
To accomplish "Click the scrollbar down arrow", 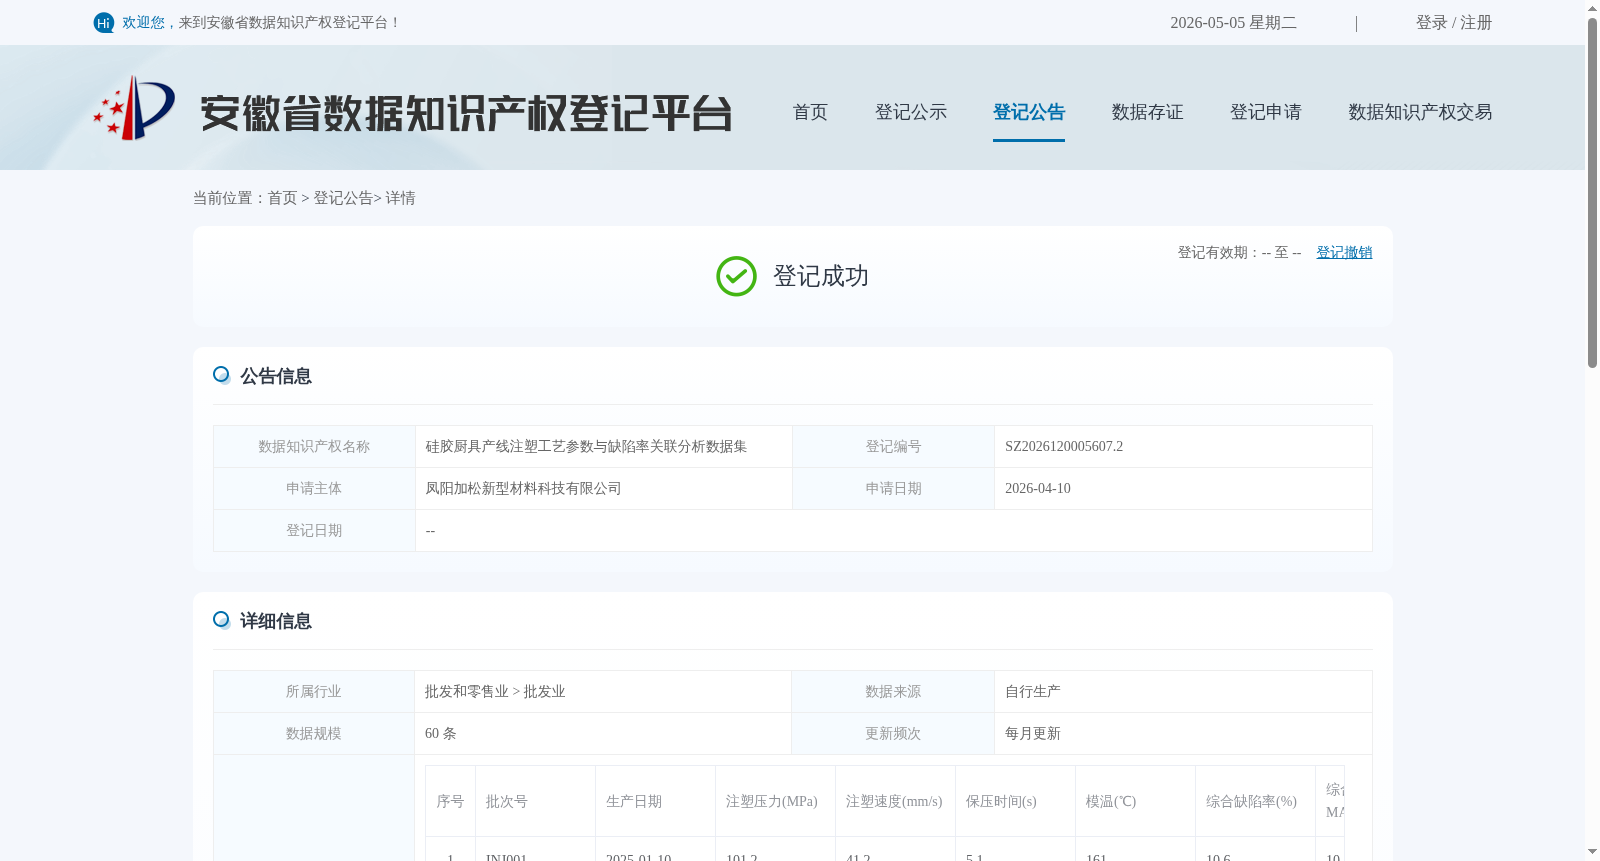I will (x=1592, y=852).
